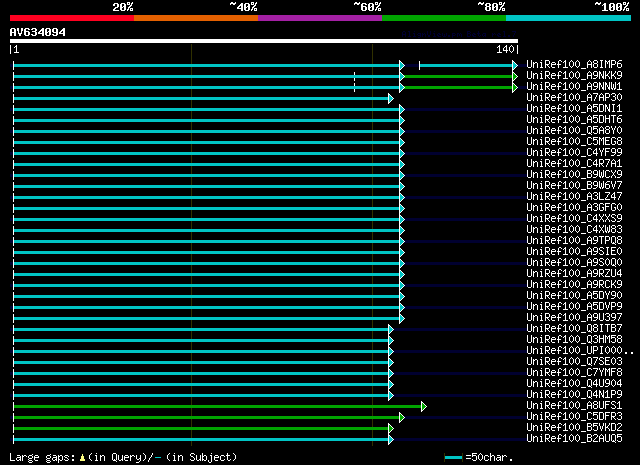This screenshot has width=640, height=465.
Task: Click the start position 1 label
Action: 16,49
